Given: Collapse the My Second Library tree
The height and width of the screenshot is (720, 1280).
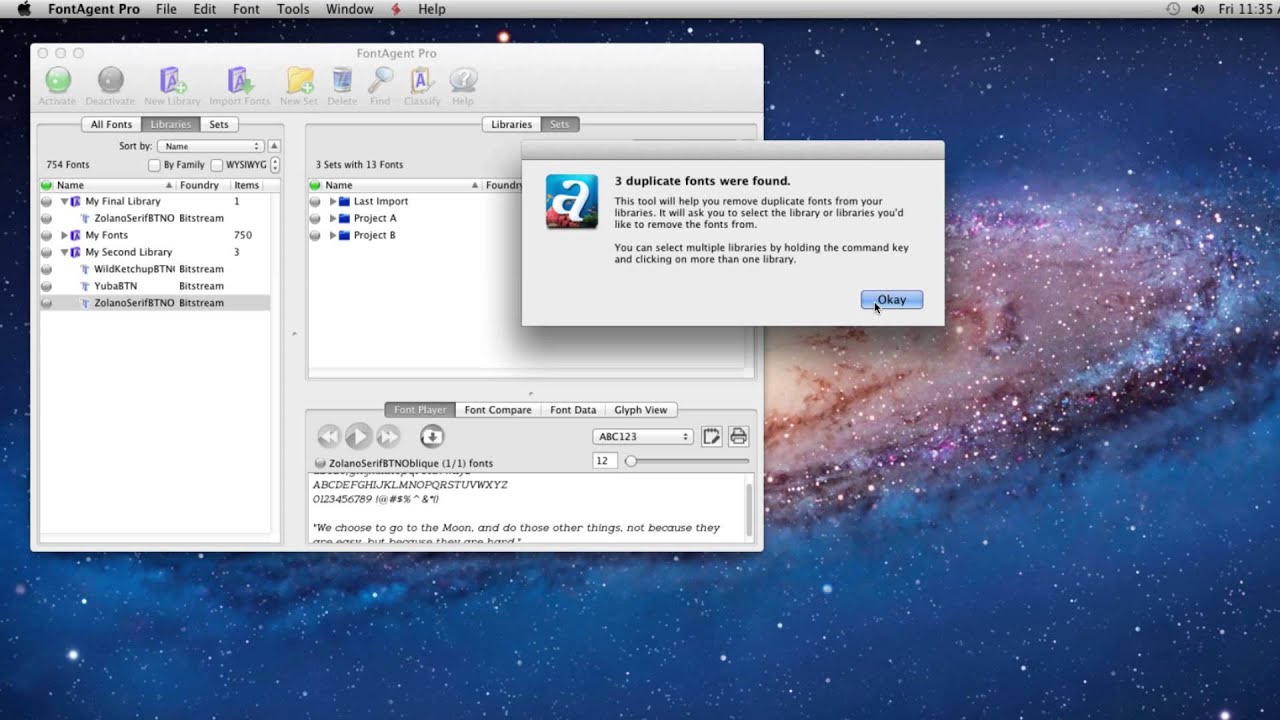Looking at the screenshot, I should [64, 253].
